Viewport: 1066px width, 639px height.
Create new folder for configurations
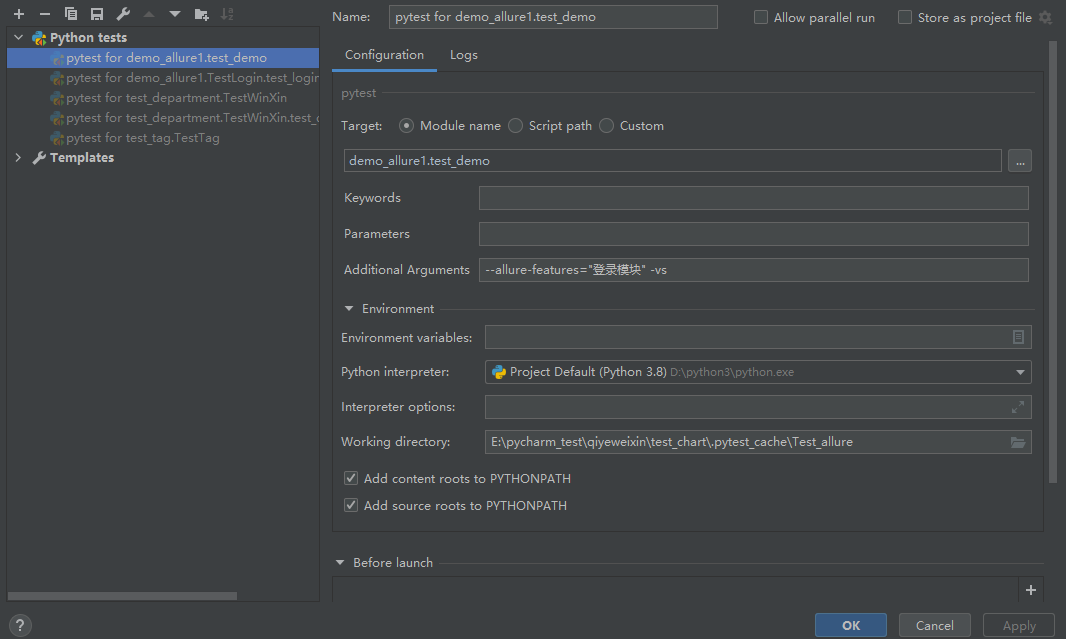tap(201, 14)
